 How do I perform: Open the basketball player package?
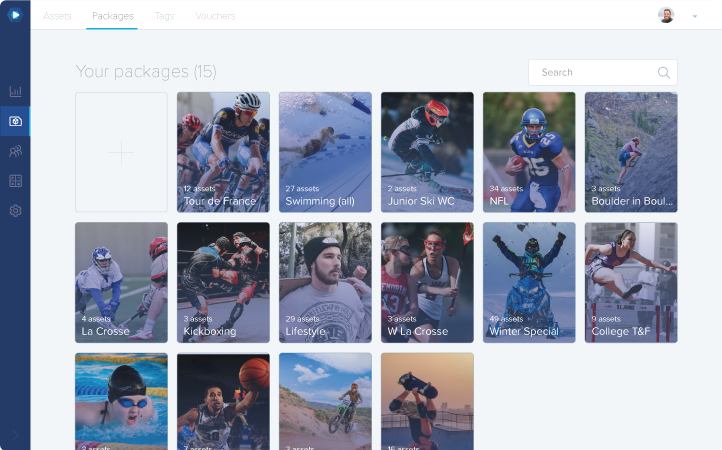pyautogui.click(x=223, y=401)
